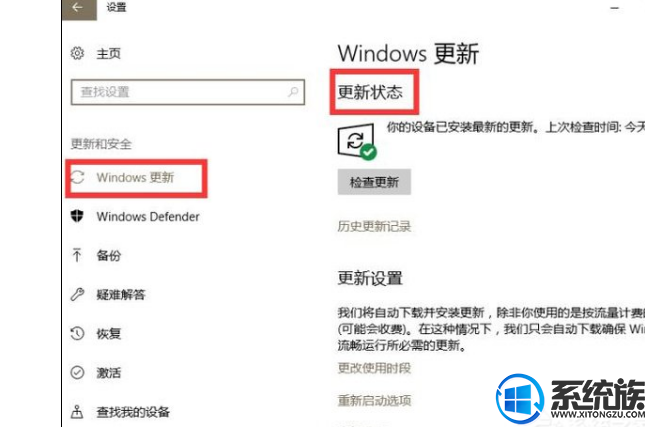Click the back arrow in title bar
This screenshot has width=645, height=427.
79,8
